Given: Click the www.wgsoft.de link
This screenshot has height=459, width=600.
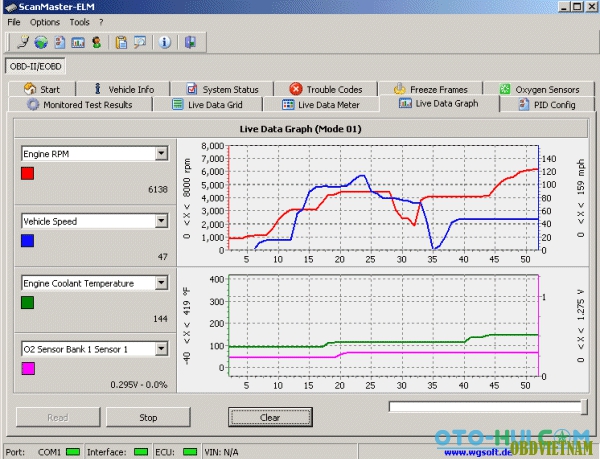Looking at the screenshot, I should (x=478, y=452).
